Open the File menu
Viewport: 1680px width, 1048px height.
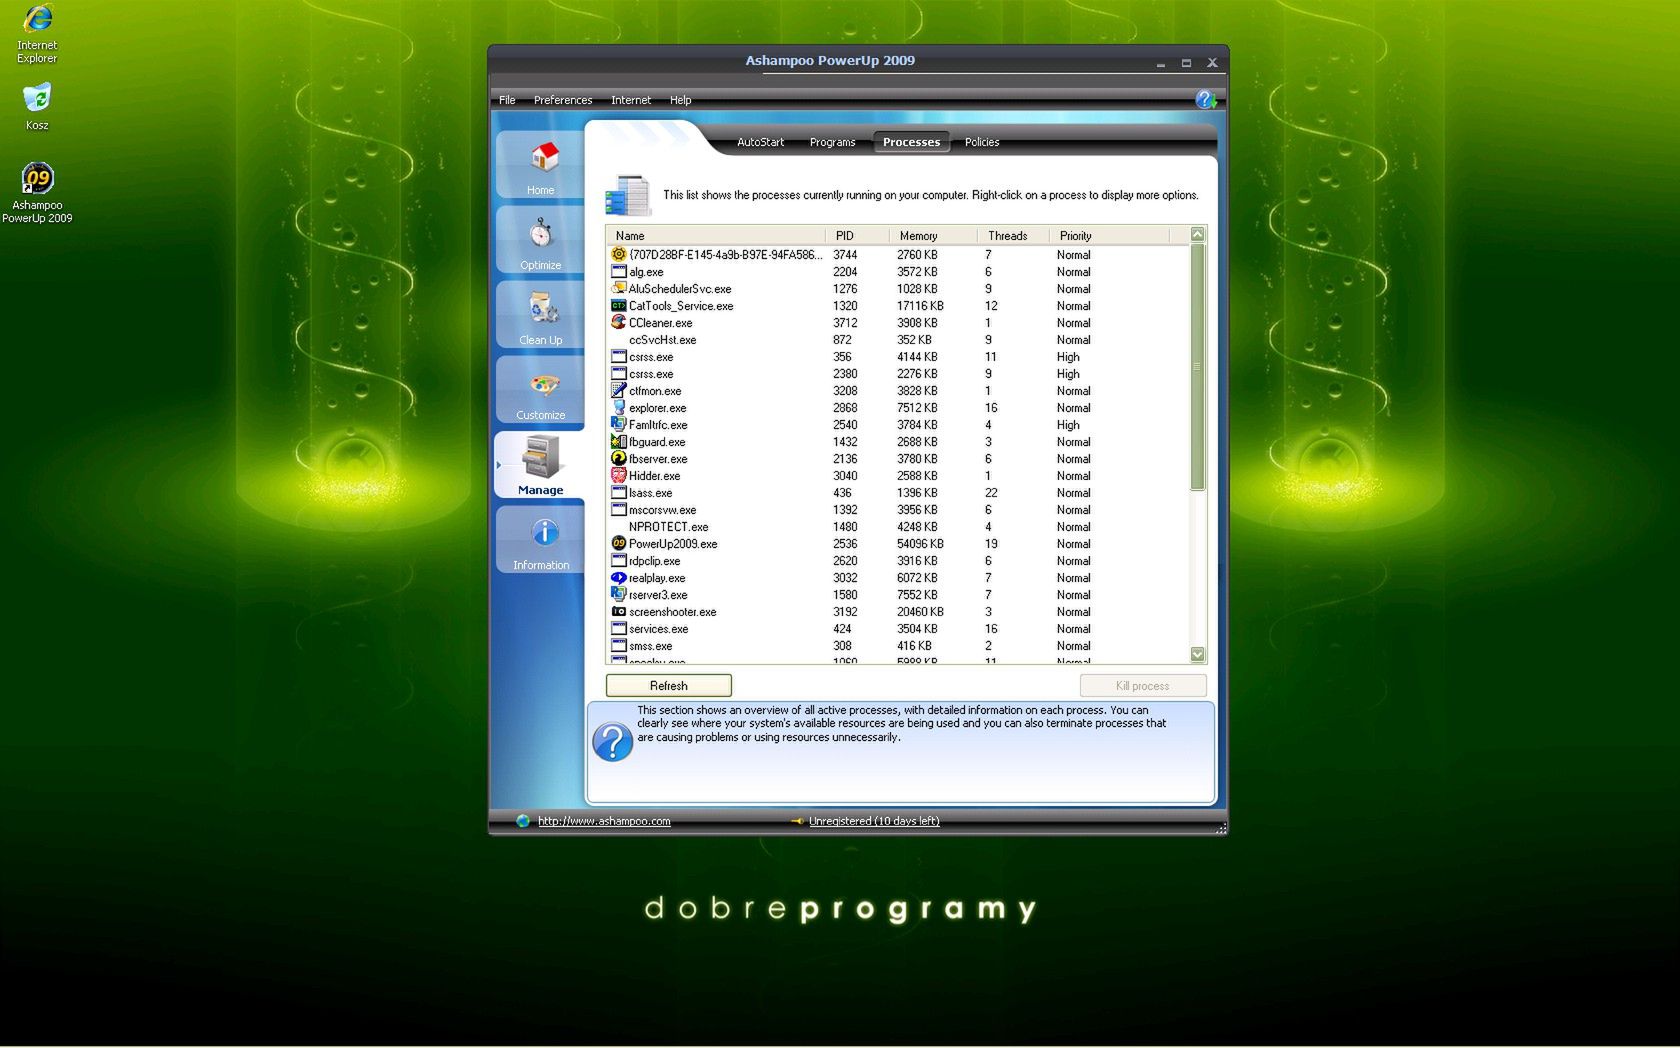click(x=507, y=100)
